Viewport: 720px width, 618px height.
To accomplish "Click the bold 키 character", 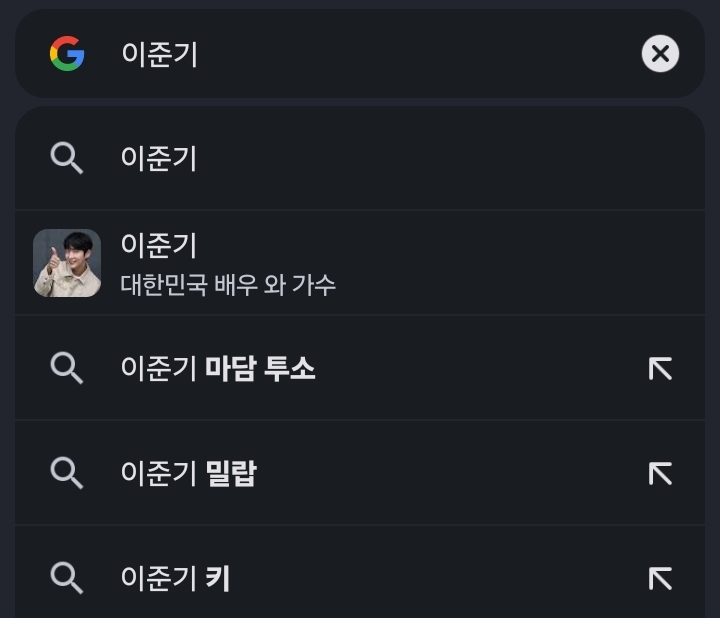I will tap(218, 578).
